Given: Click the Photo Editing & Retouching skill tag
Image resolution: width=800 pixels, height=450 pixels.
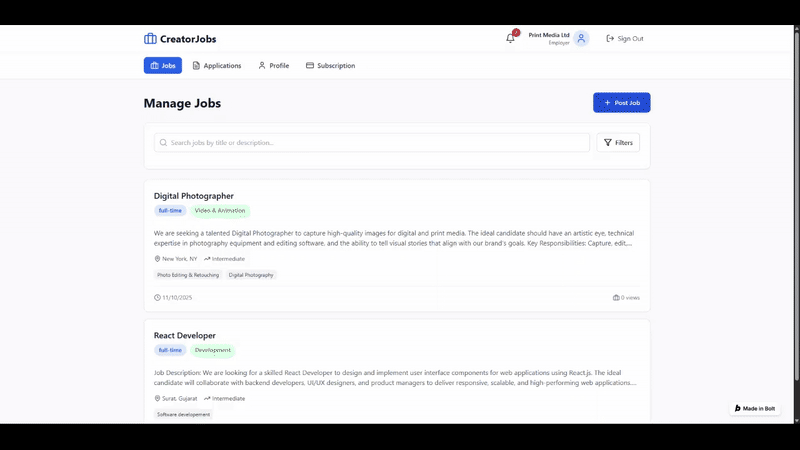Looking at the screenshot, I should click(188, 275).
